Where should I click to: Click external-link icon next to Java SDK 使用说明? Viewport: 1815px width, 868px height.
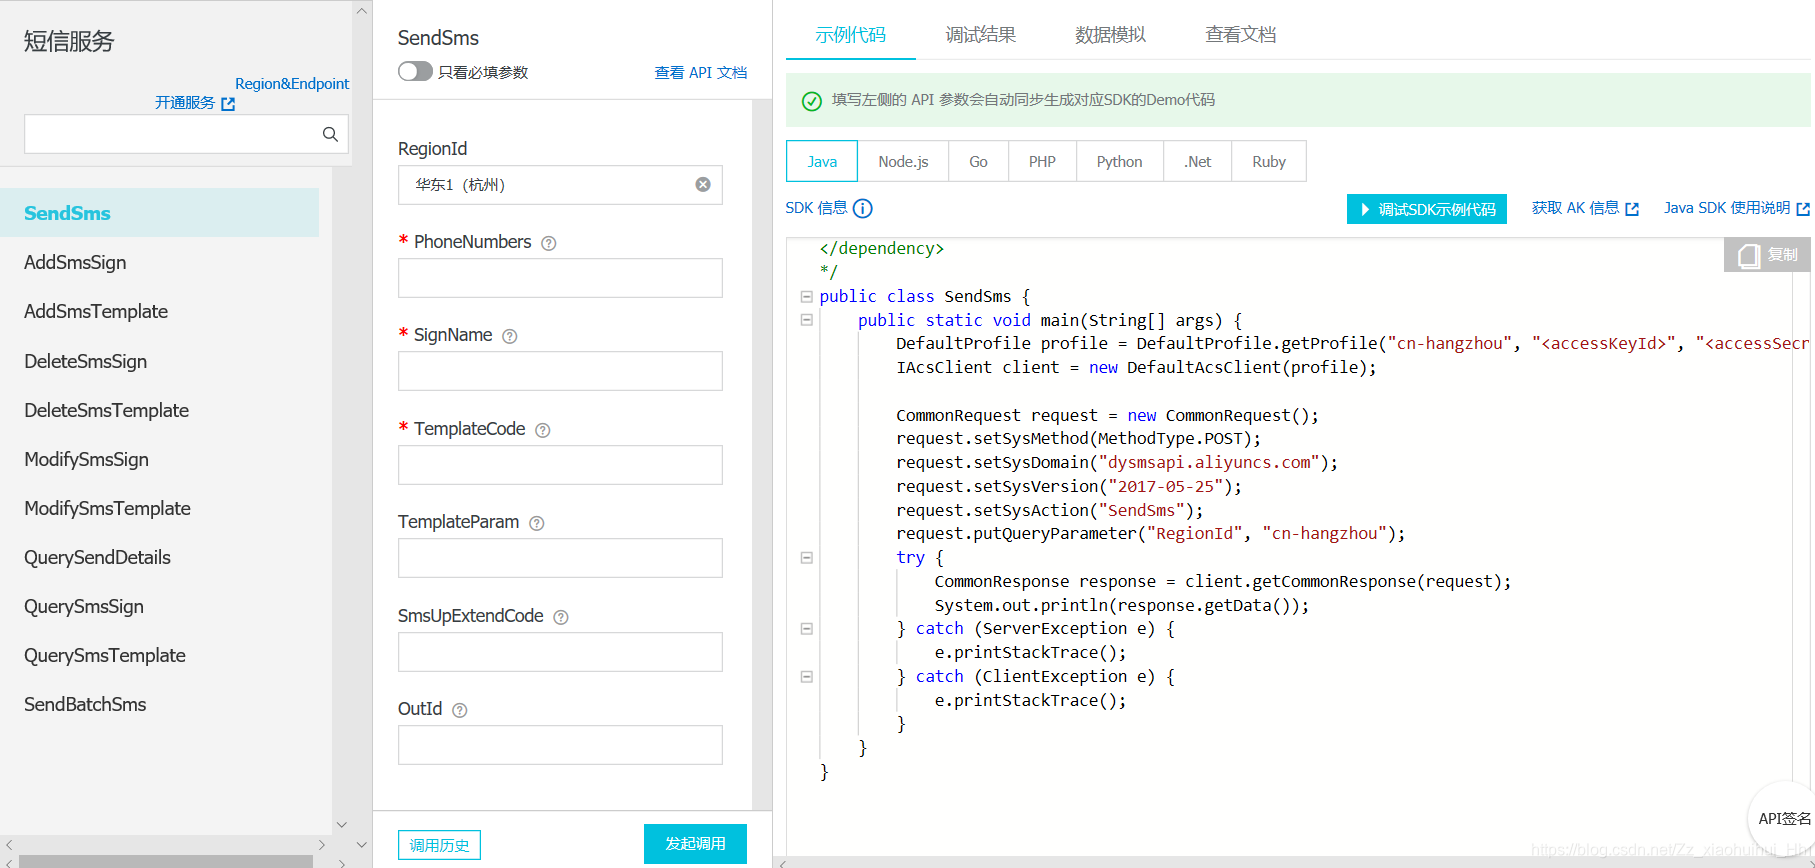[1803, 209]
